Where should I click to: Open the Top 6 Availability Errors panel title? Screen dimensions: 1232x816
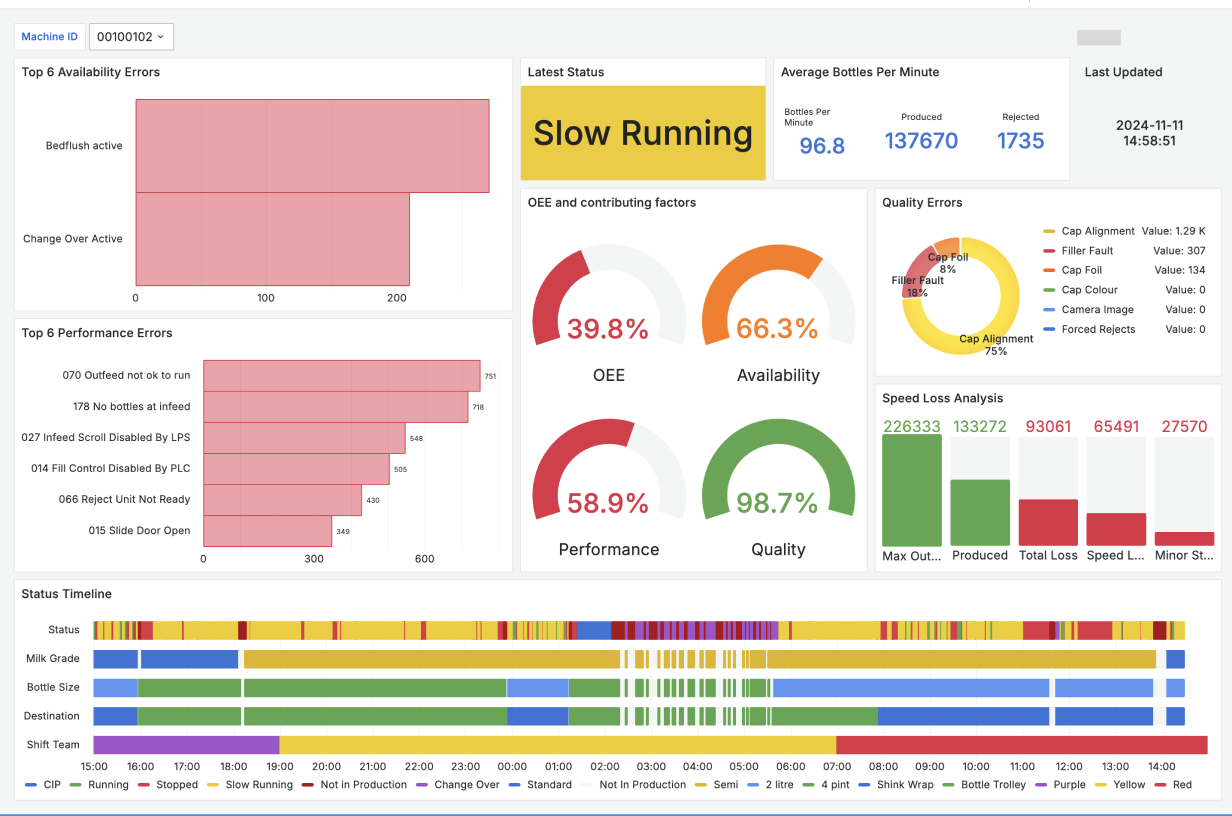click(x=91, y=72)
